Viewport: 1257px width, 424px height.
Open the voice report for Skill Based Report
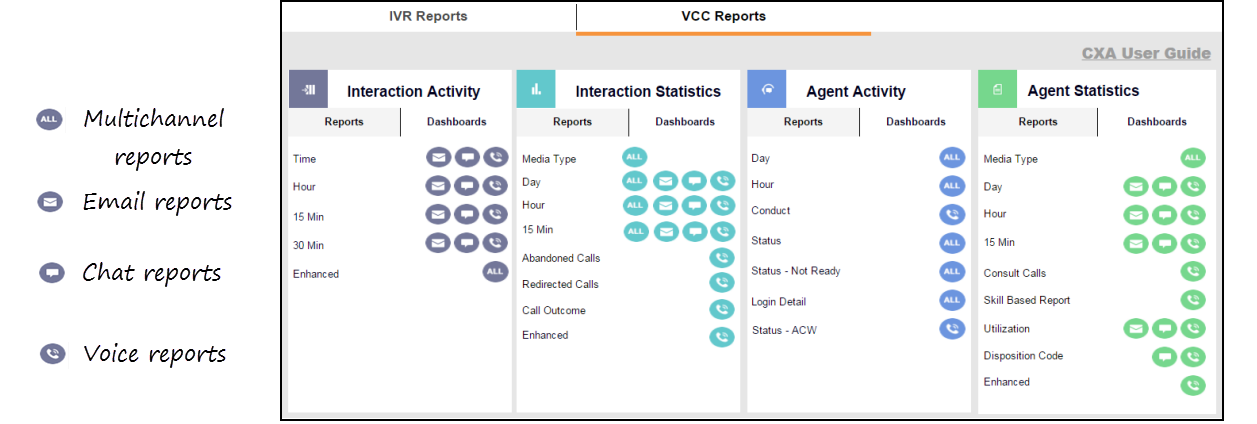tap(1193, 299)
